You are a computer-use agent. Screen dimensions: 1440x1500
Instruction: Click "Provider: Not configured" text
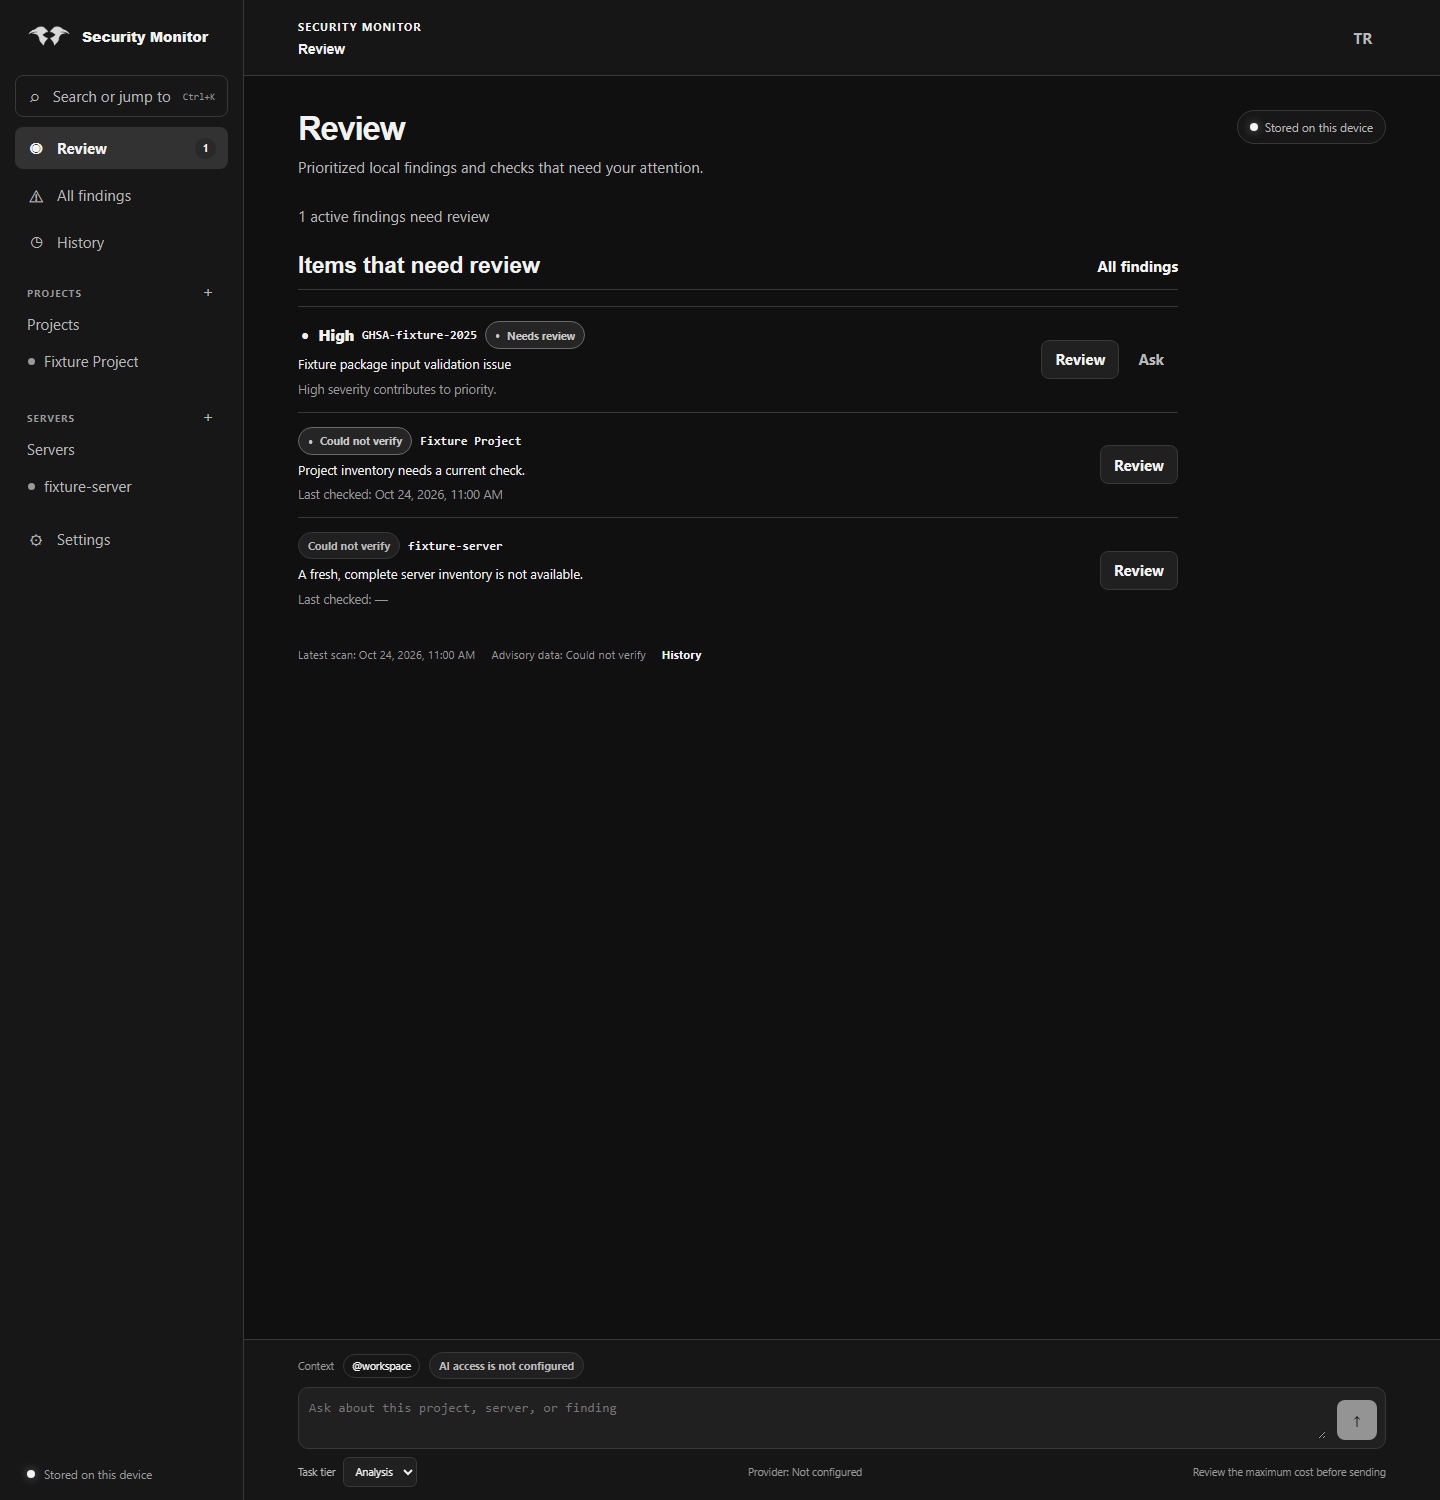(805, 1472)
